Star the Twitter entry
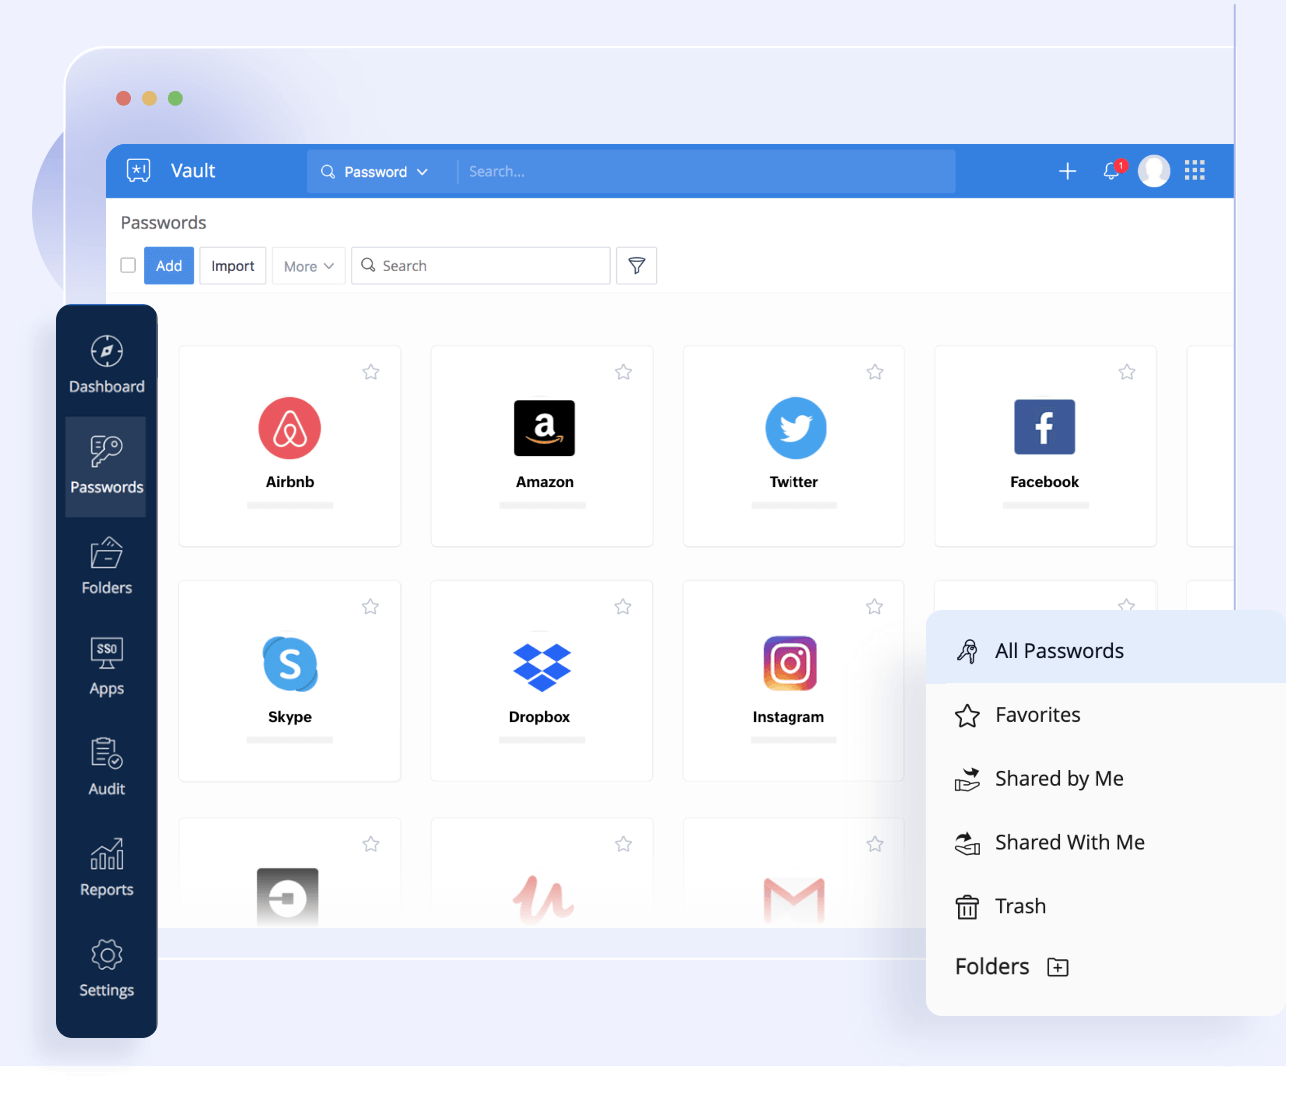 pos(875,372)
